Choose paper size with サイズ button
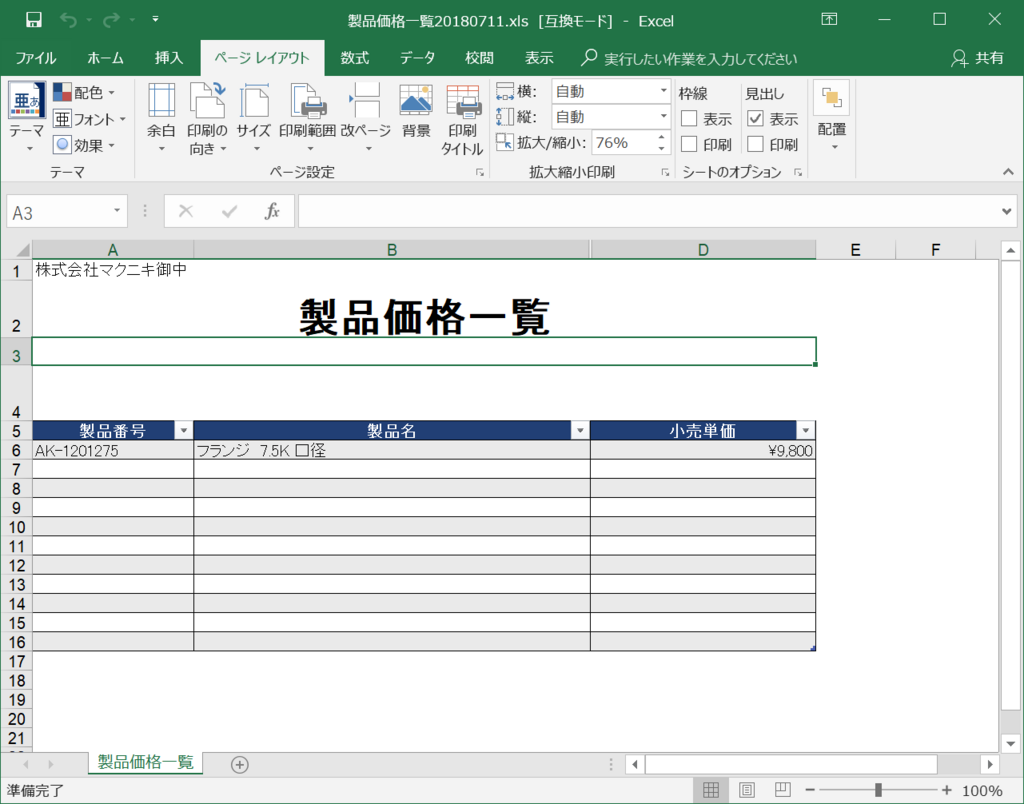The height and width of the screenshot is (804, 1024). coord(254,118)
